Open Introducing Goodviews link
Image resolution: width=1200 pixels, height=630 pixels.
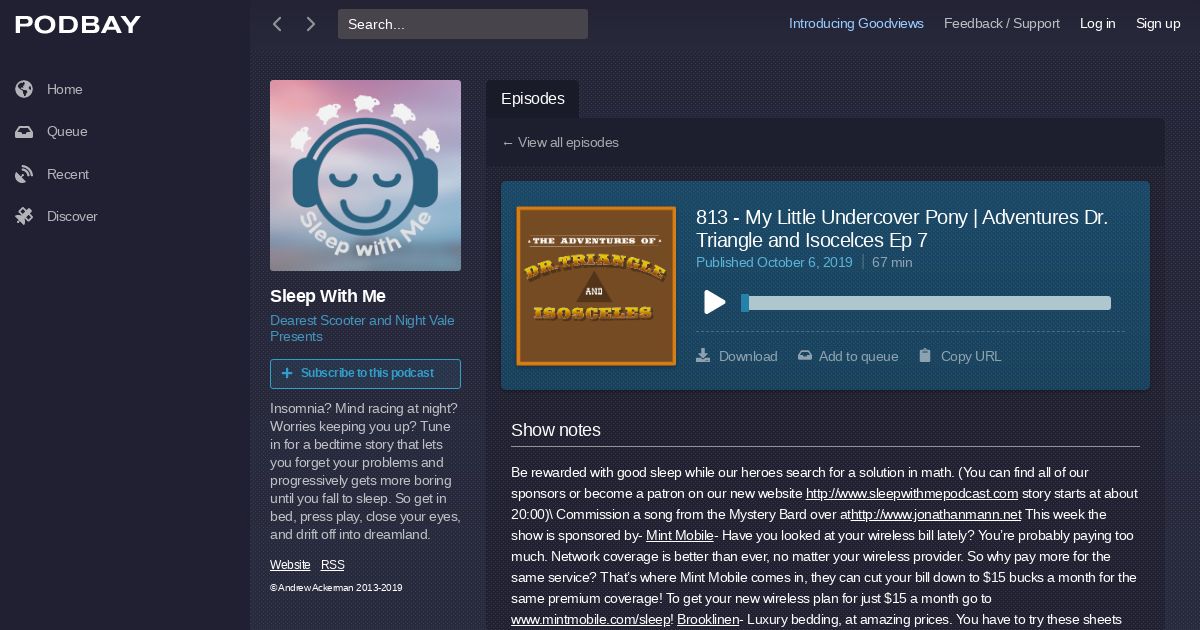[856, 23]
